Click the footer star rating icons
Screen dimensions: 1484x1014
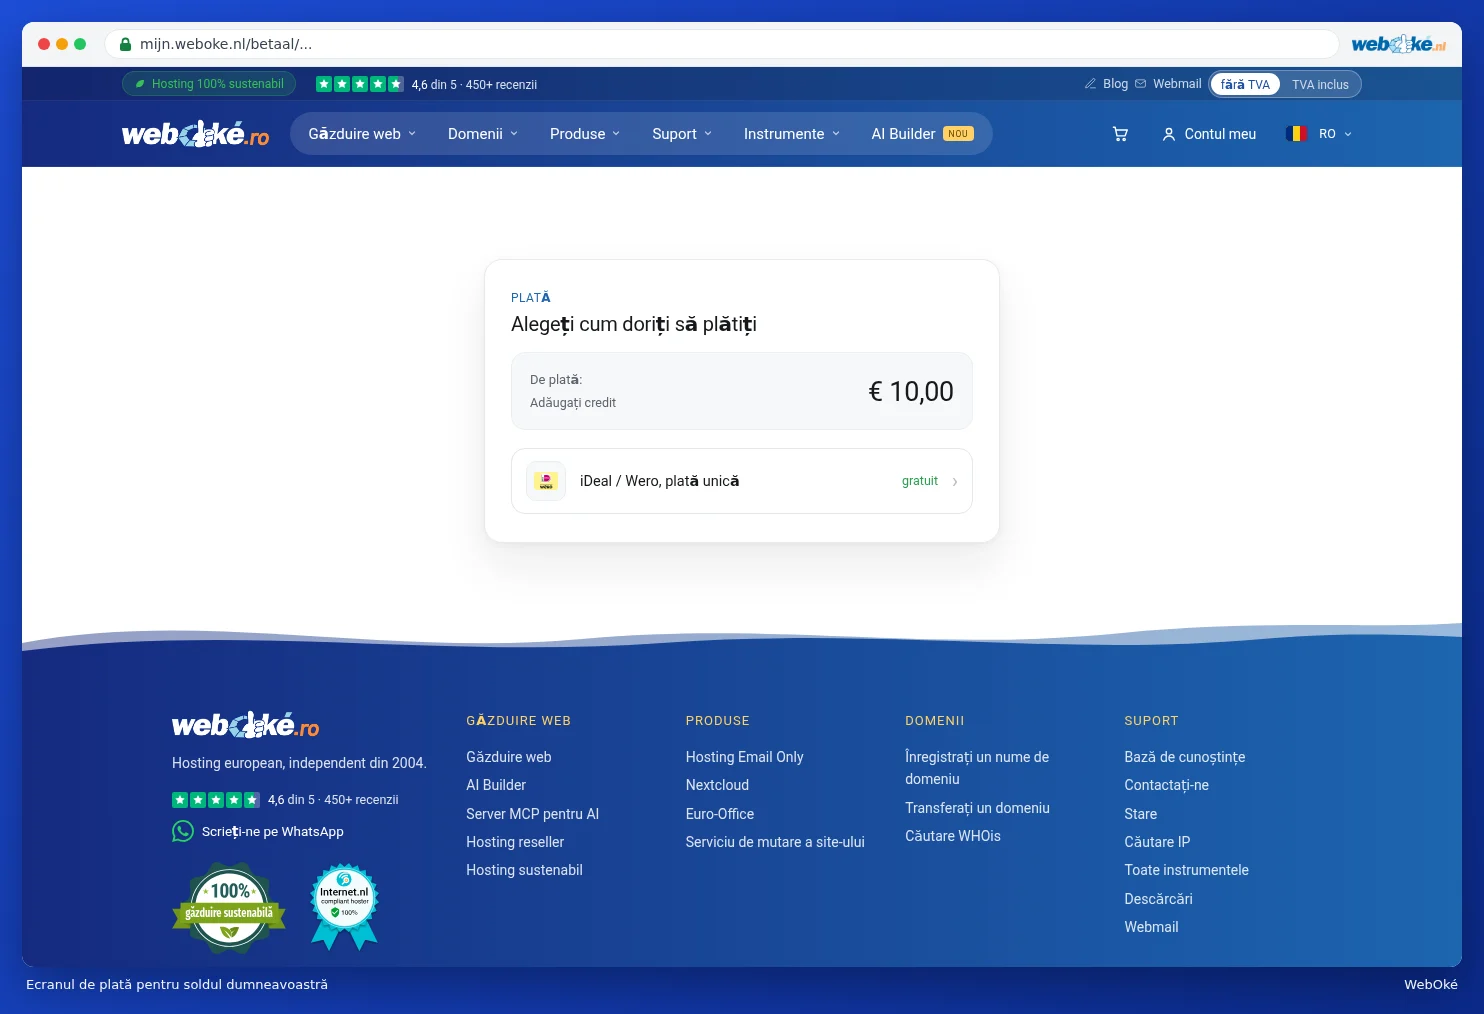click(x=216, y=800)
